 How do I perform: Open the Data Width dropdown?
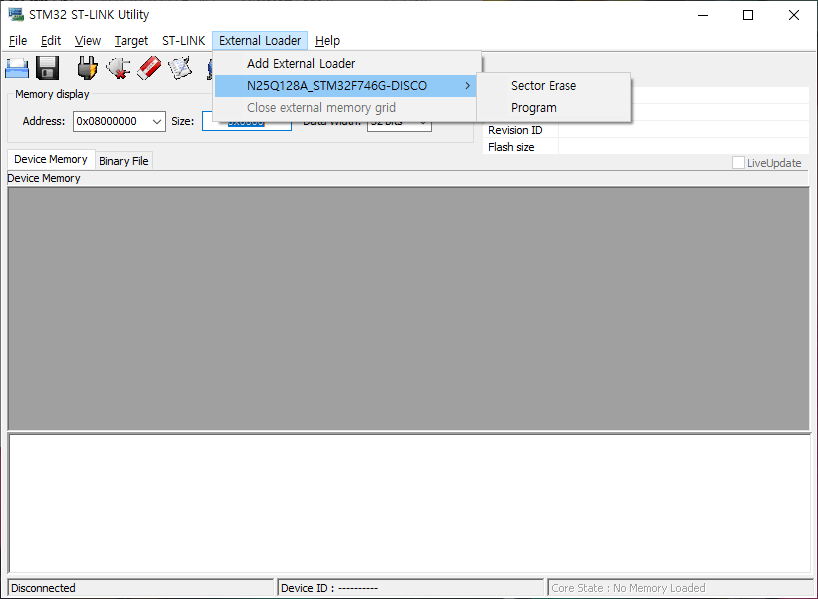(399, 126)
